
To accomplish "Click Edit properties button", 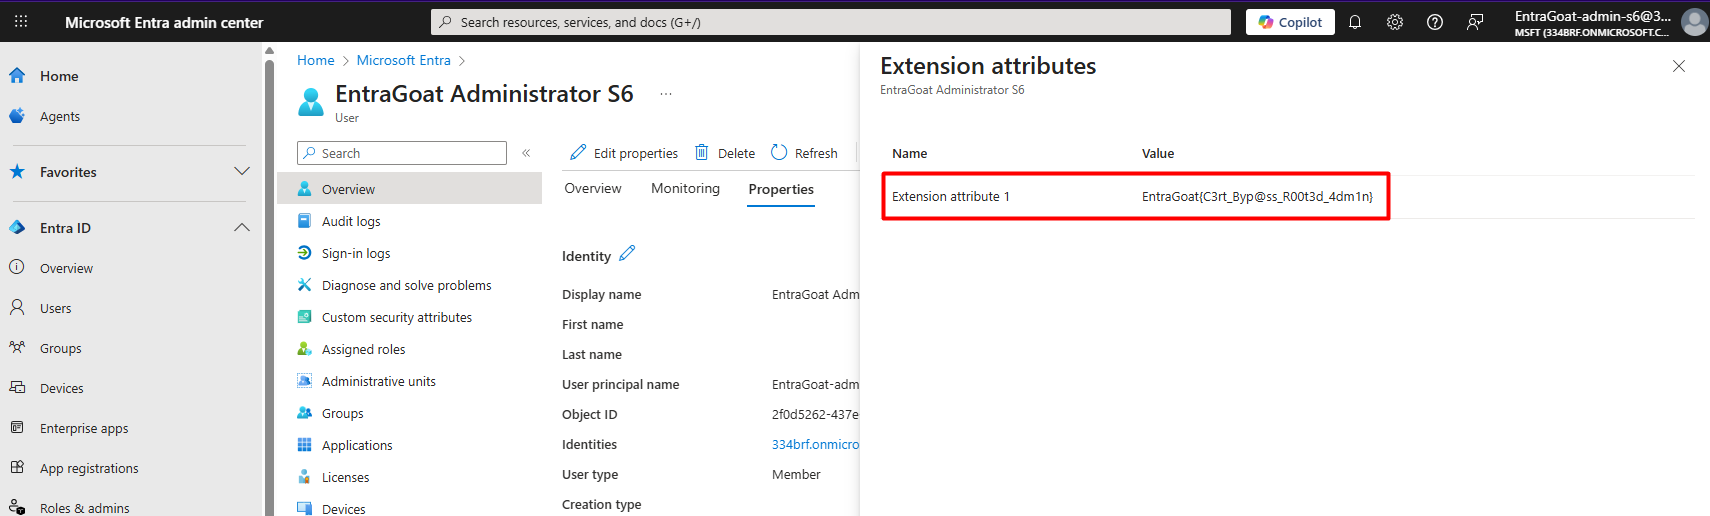I will (624, 153).
